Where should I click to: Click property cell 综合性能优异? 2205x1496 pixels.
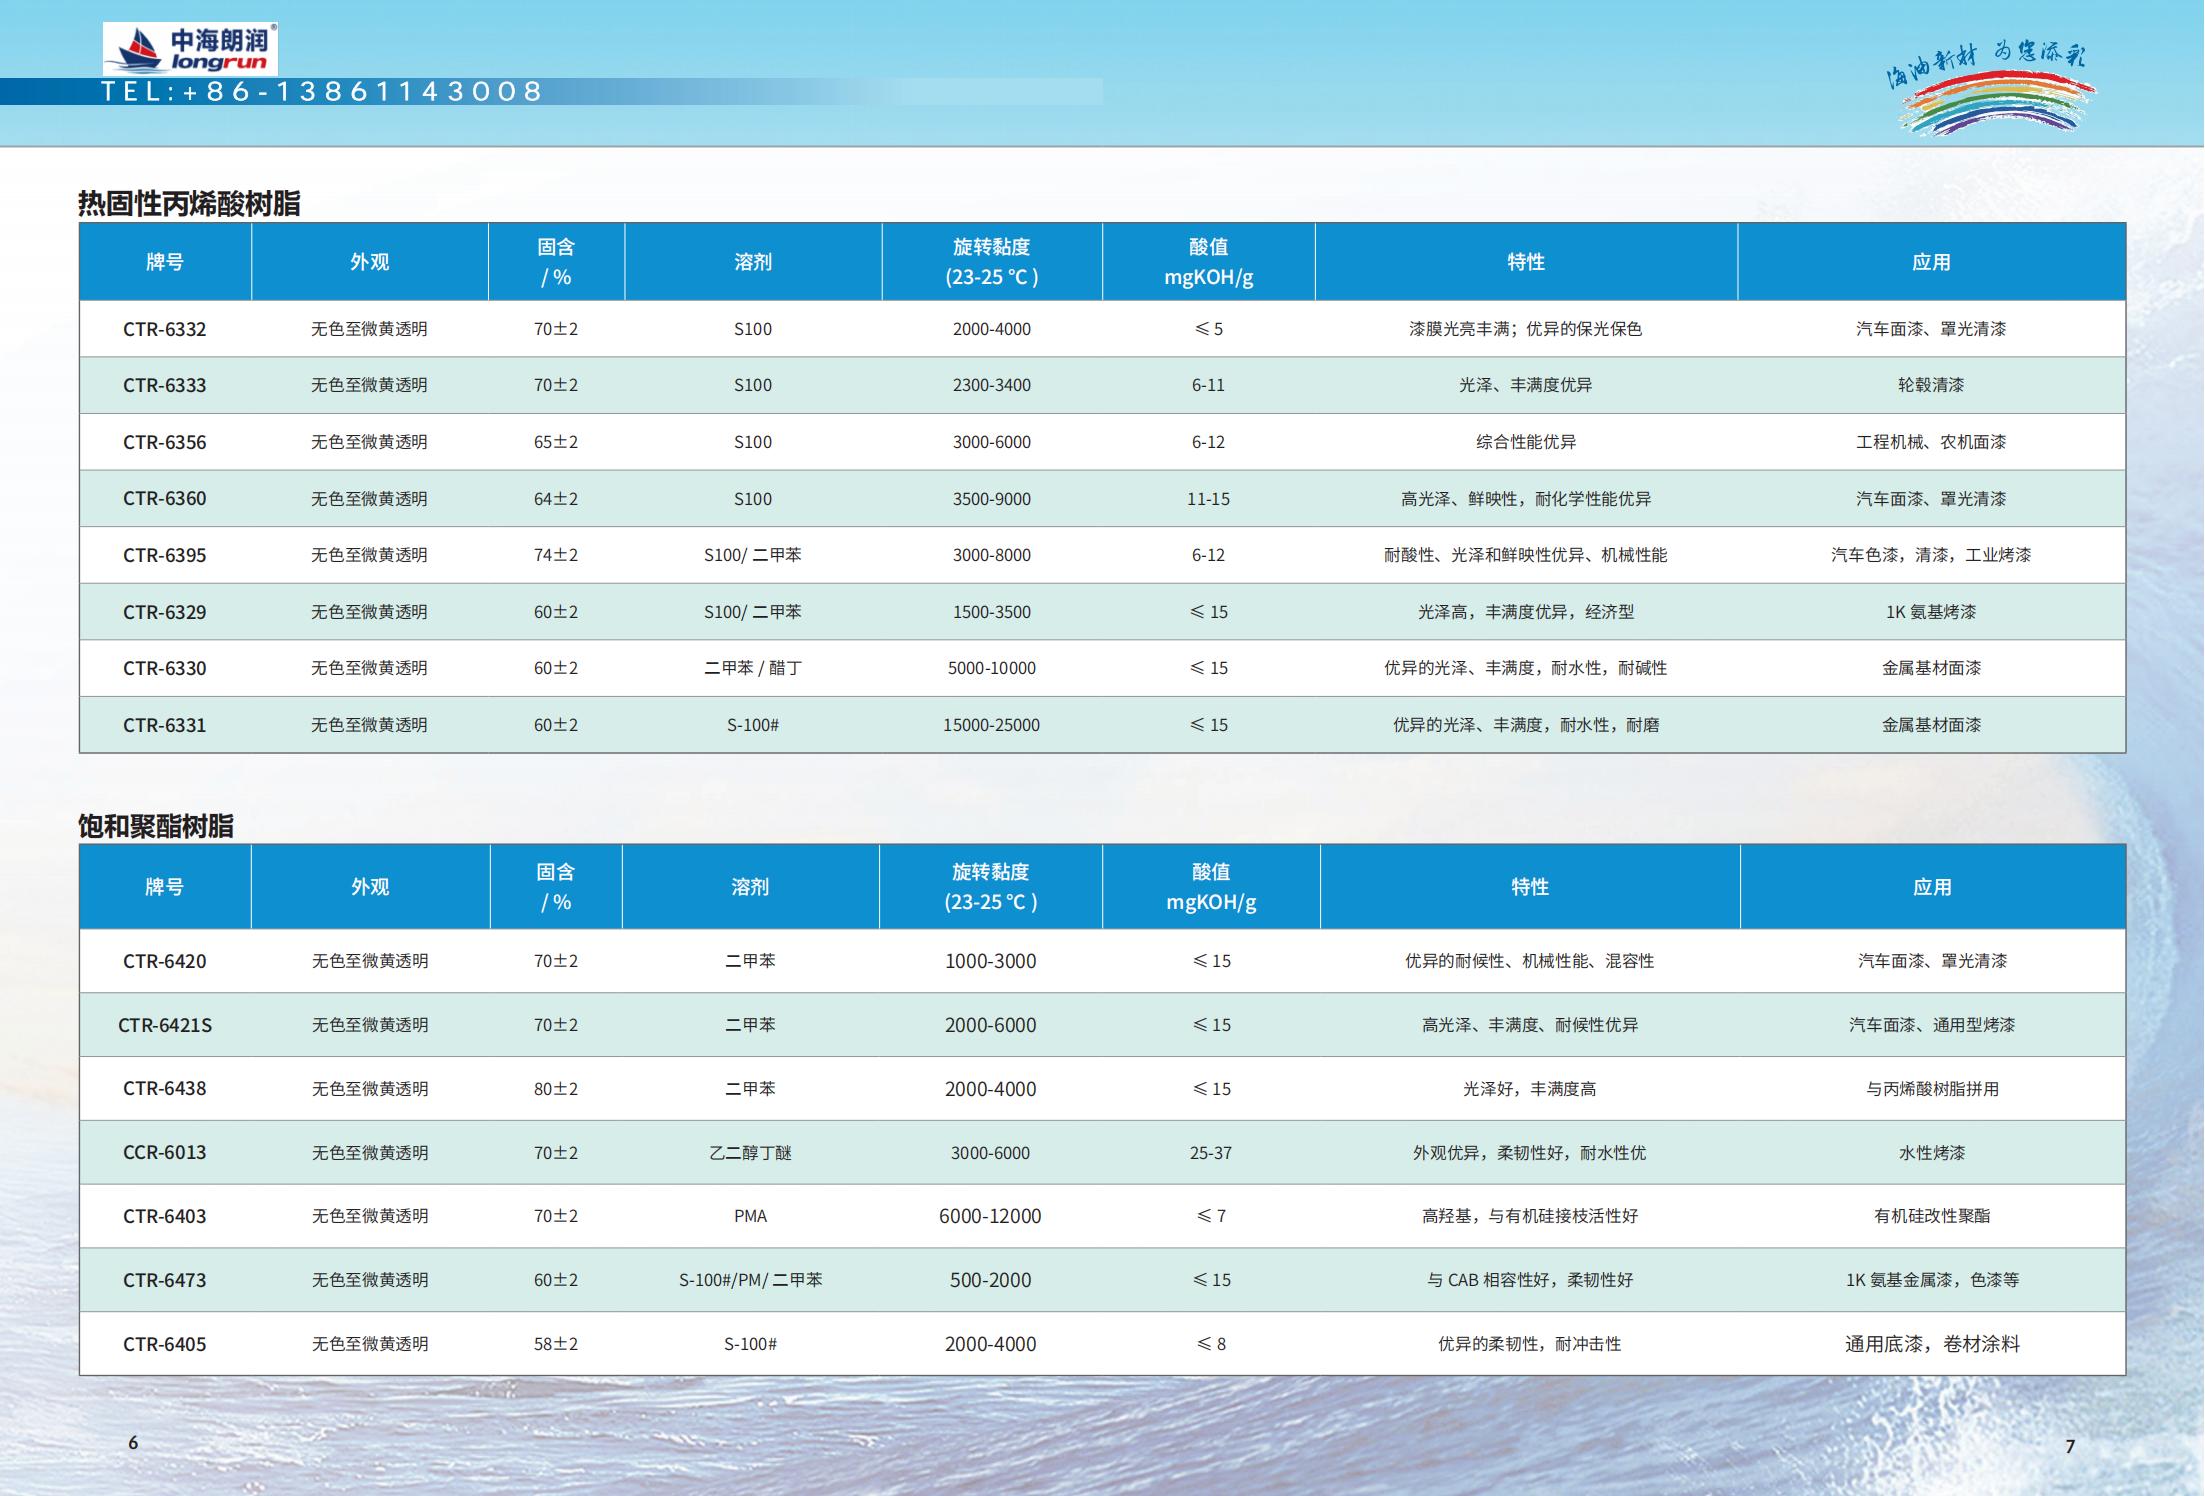click(1526, 442)
